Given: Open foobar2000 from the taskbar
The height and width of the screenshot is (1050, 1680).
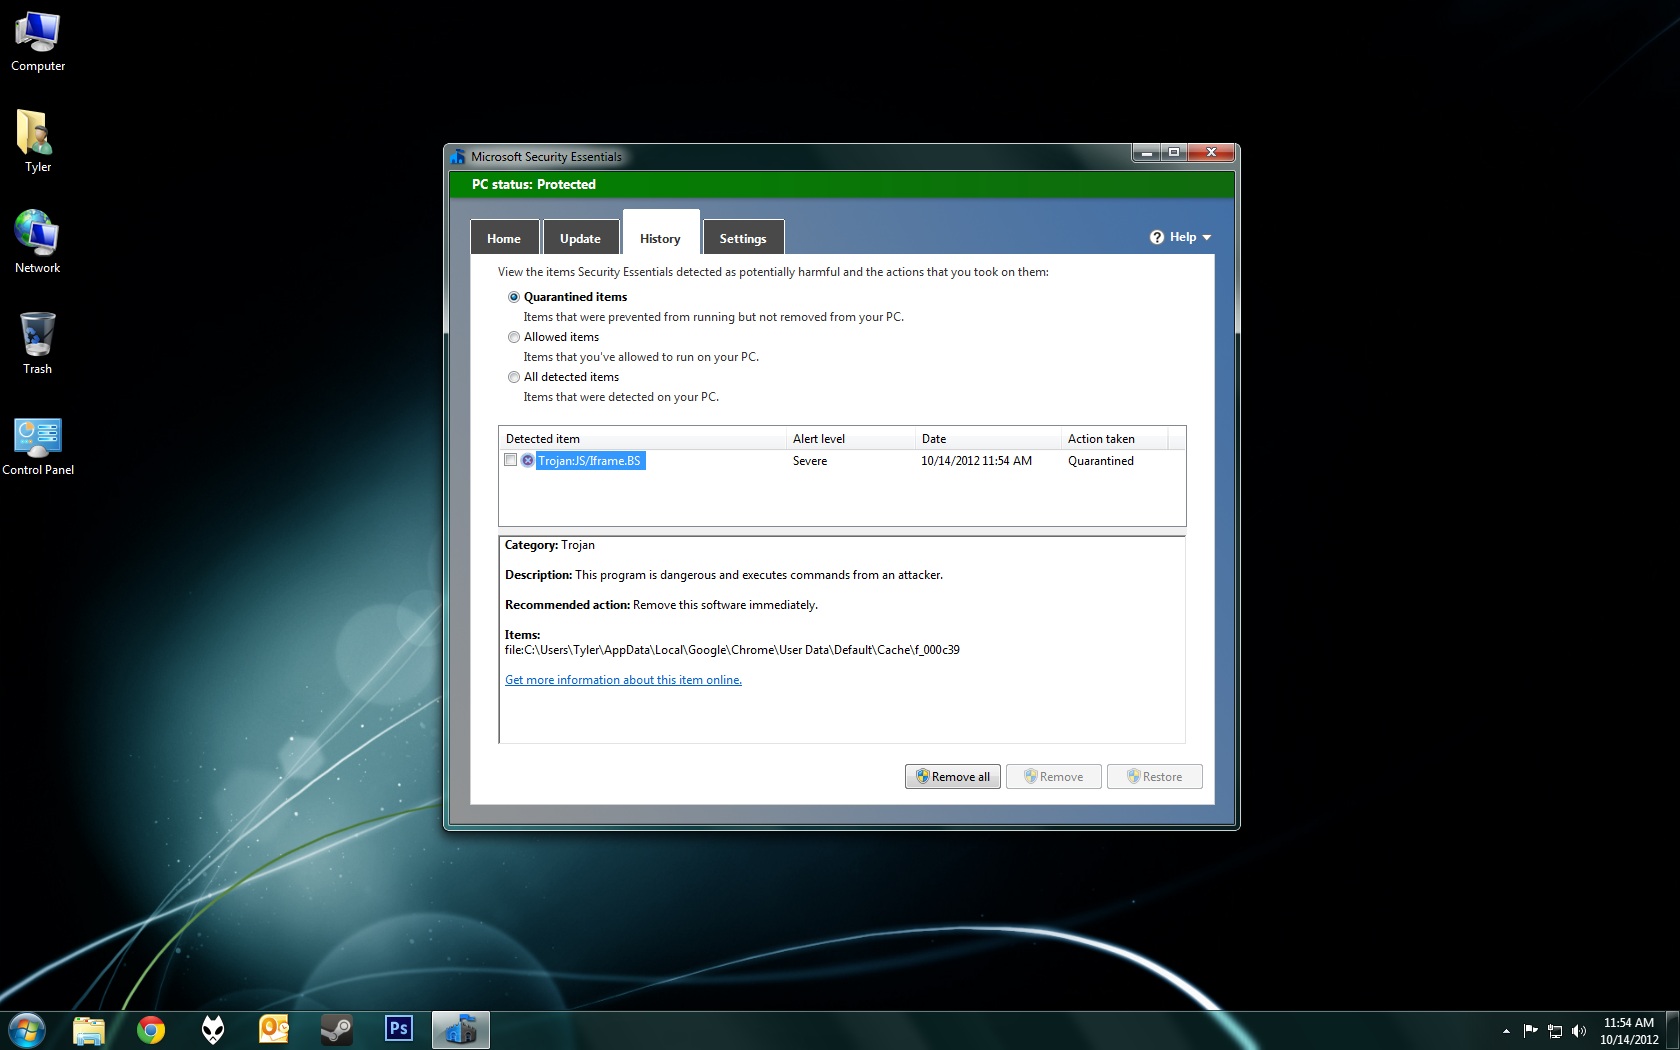Looking at the screenshot, I should (213, 1029).
